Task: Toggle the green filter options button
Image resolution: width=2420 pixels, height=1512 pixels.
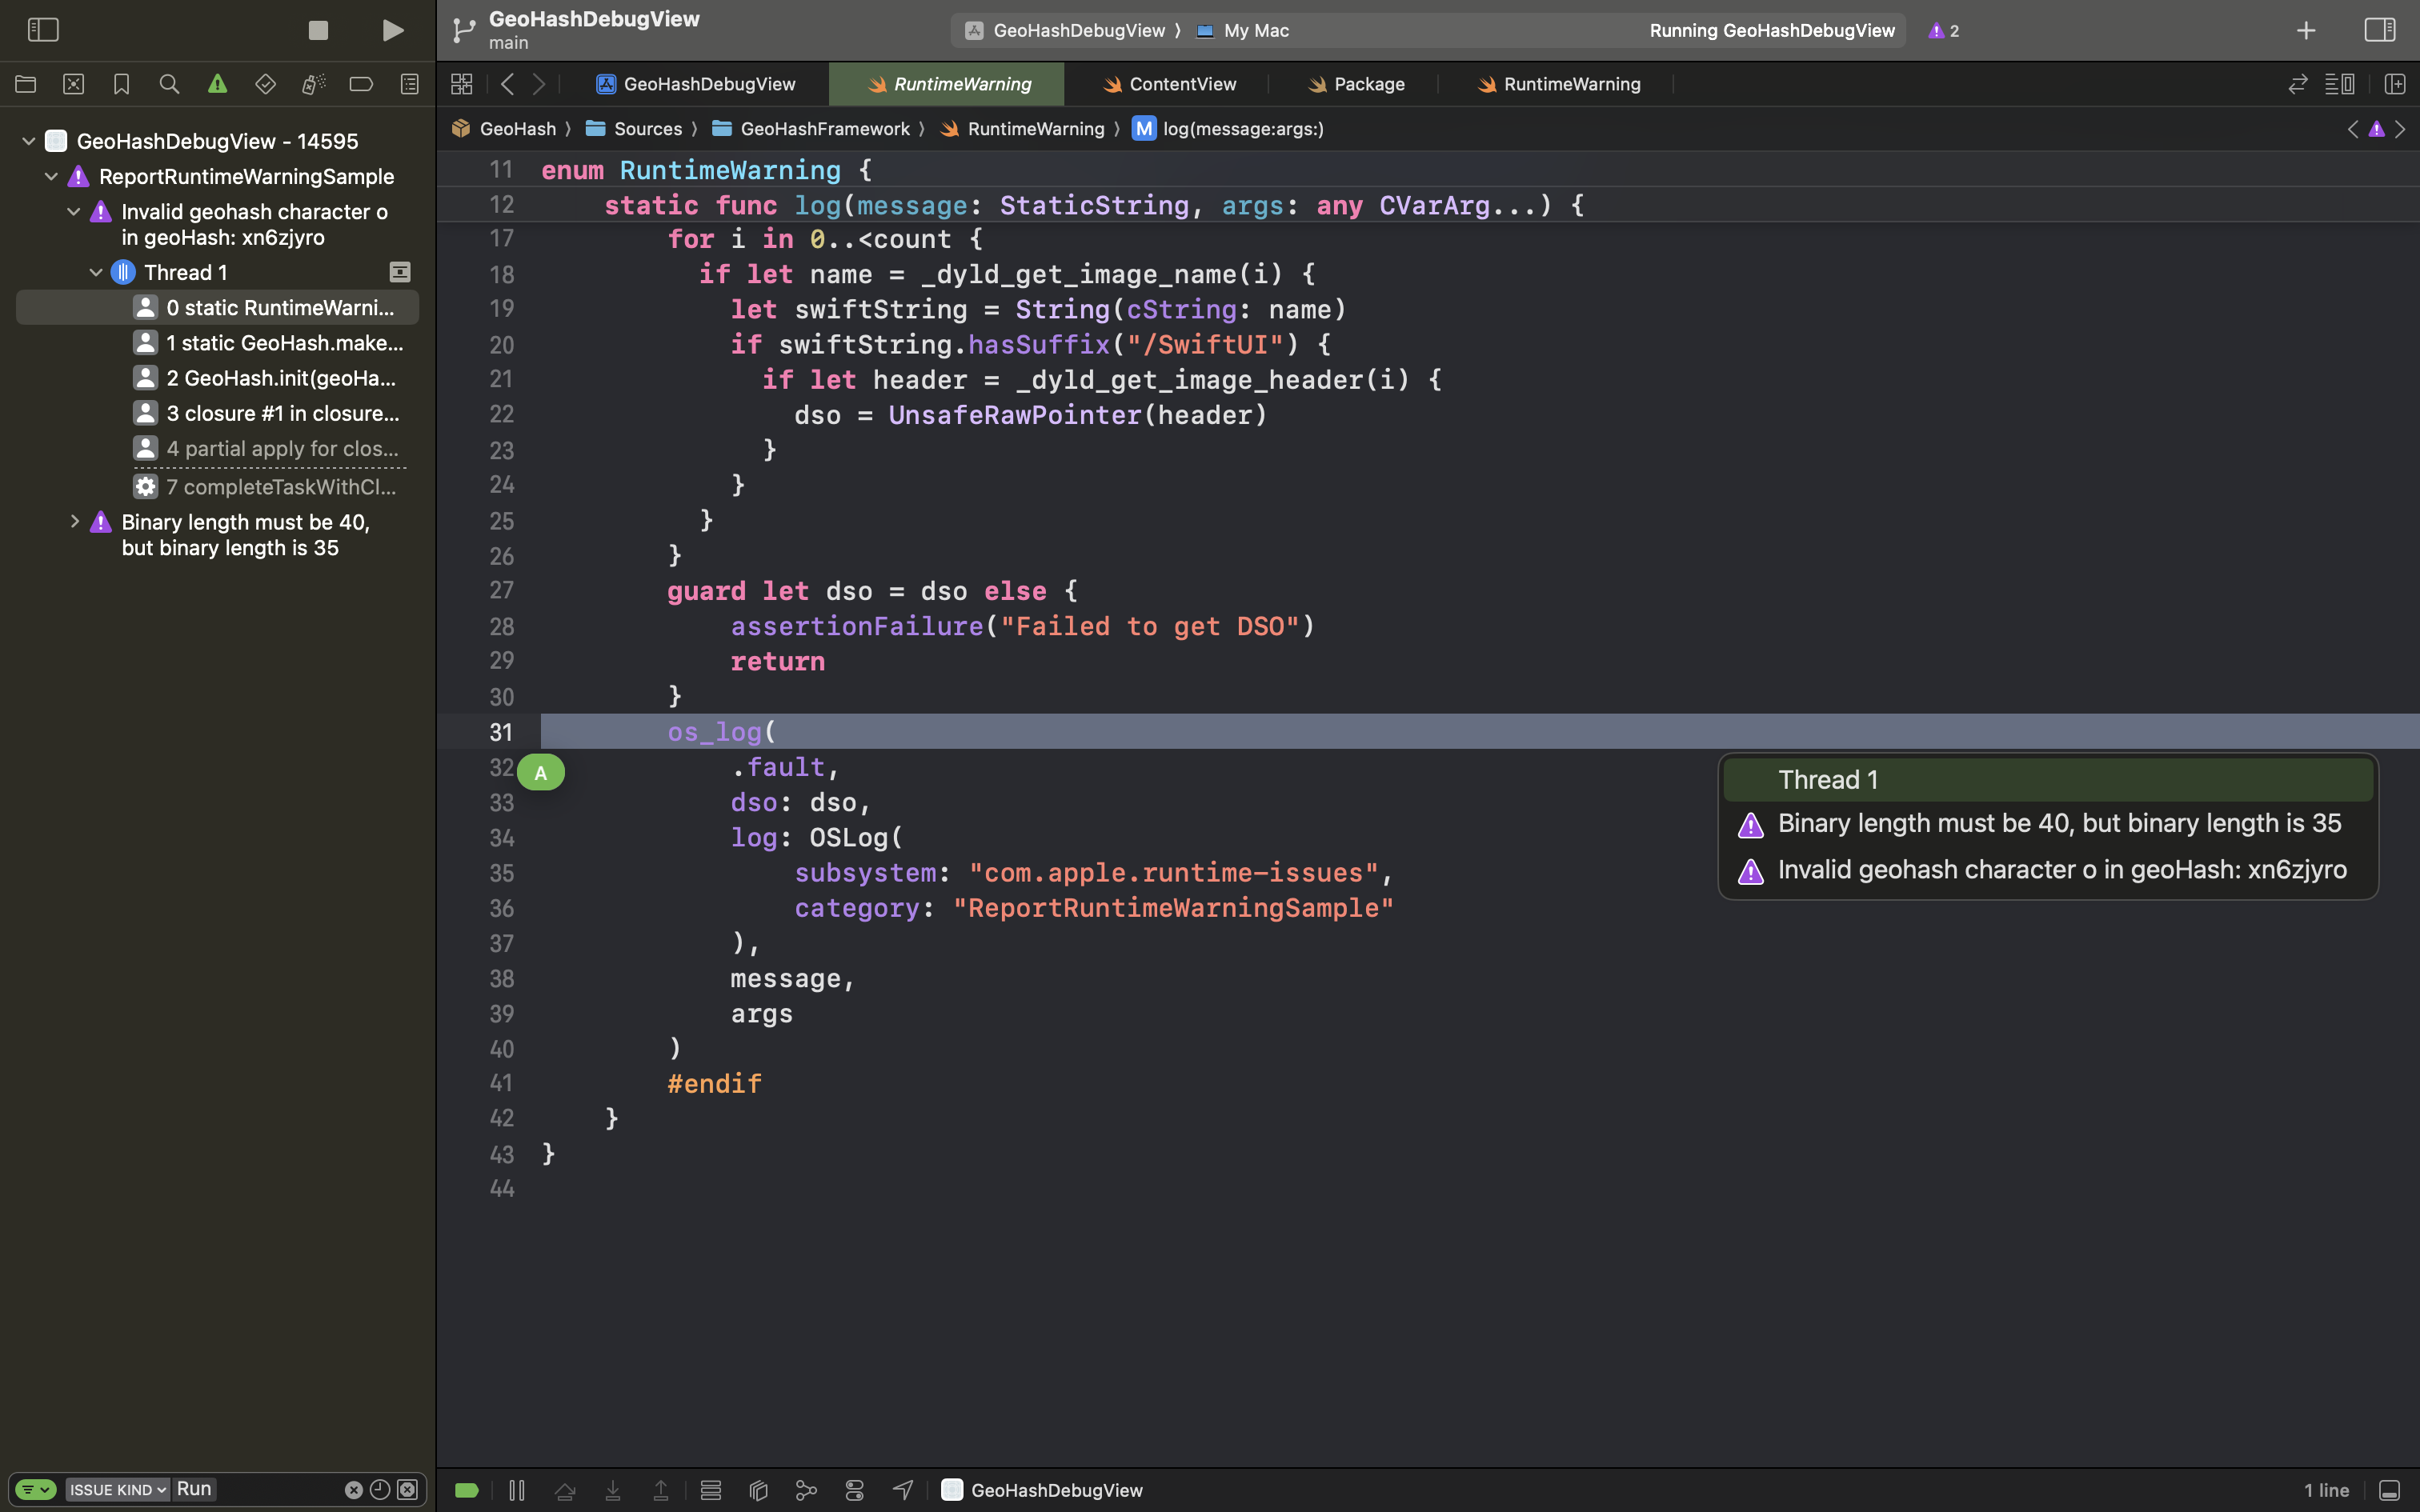Action: tap(36, 1489)
